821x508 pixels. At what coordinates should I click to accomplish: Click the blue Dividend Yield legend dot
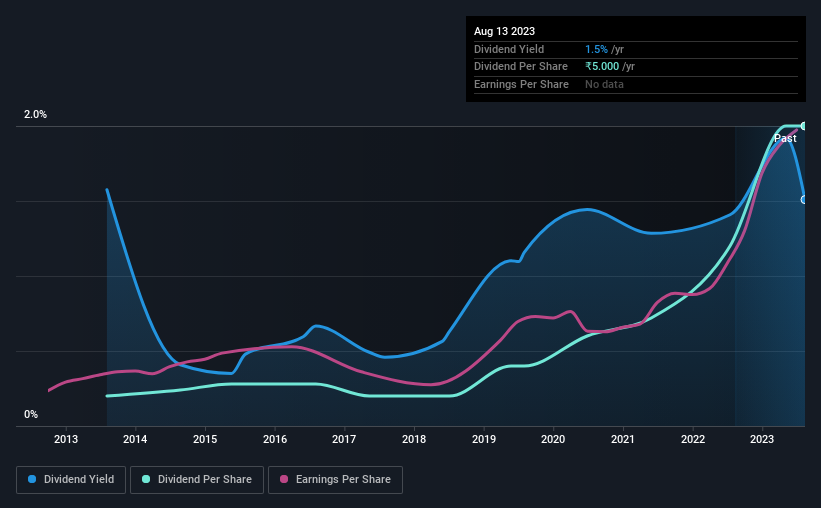(x=32, y=479)
